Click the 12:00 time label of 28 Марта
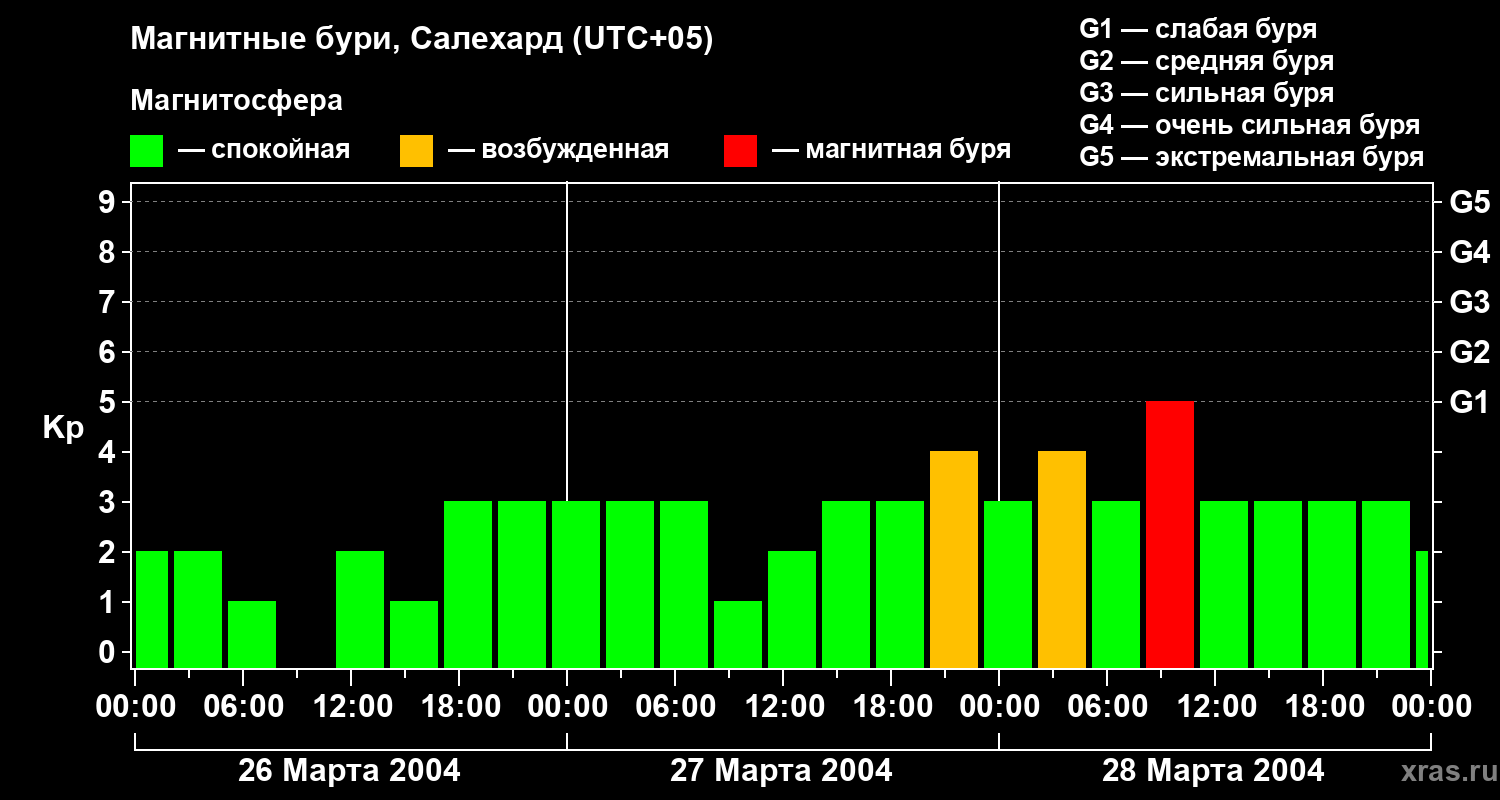The height and width of the screenshot is (800, 1500). [x=1215, y=706]
